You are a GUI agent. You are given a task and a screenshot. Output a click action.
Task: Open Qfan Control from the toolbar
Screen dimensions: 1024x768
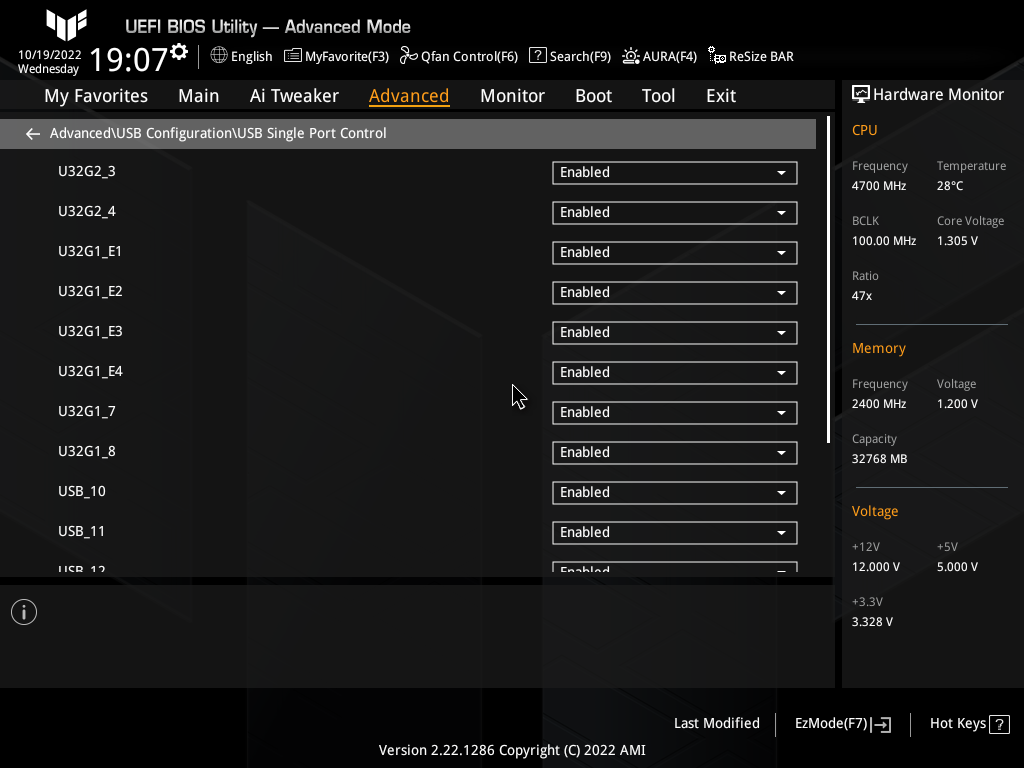pos(459,57)
